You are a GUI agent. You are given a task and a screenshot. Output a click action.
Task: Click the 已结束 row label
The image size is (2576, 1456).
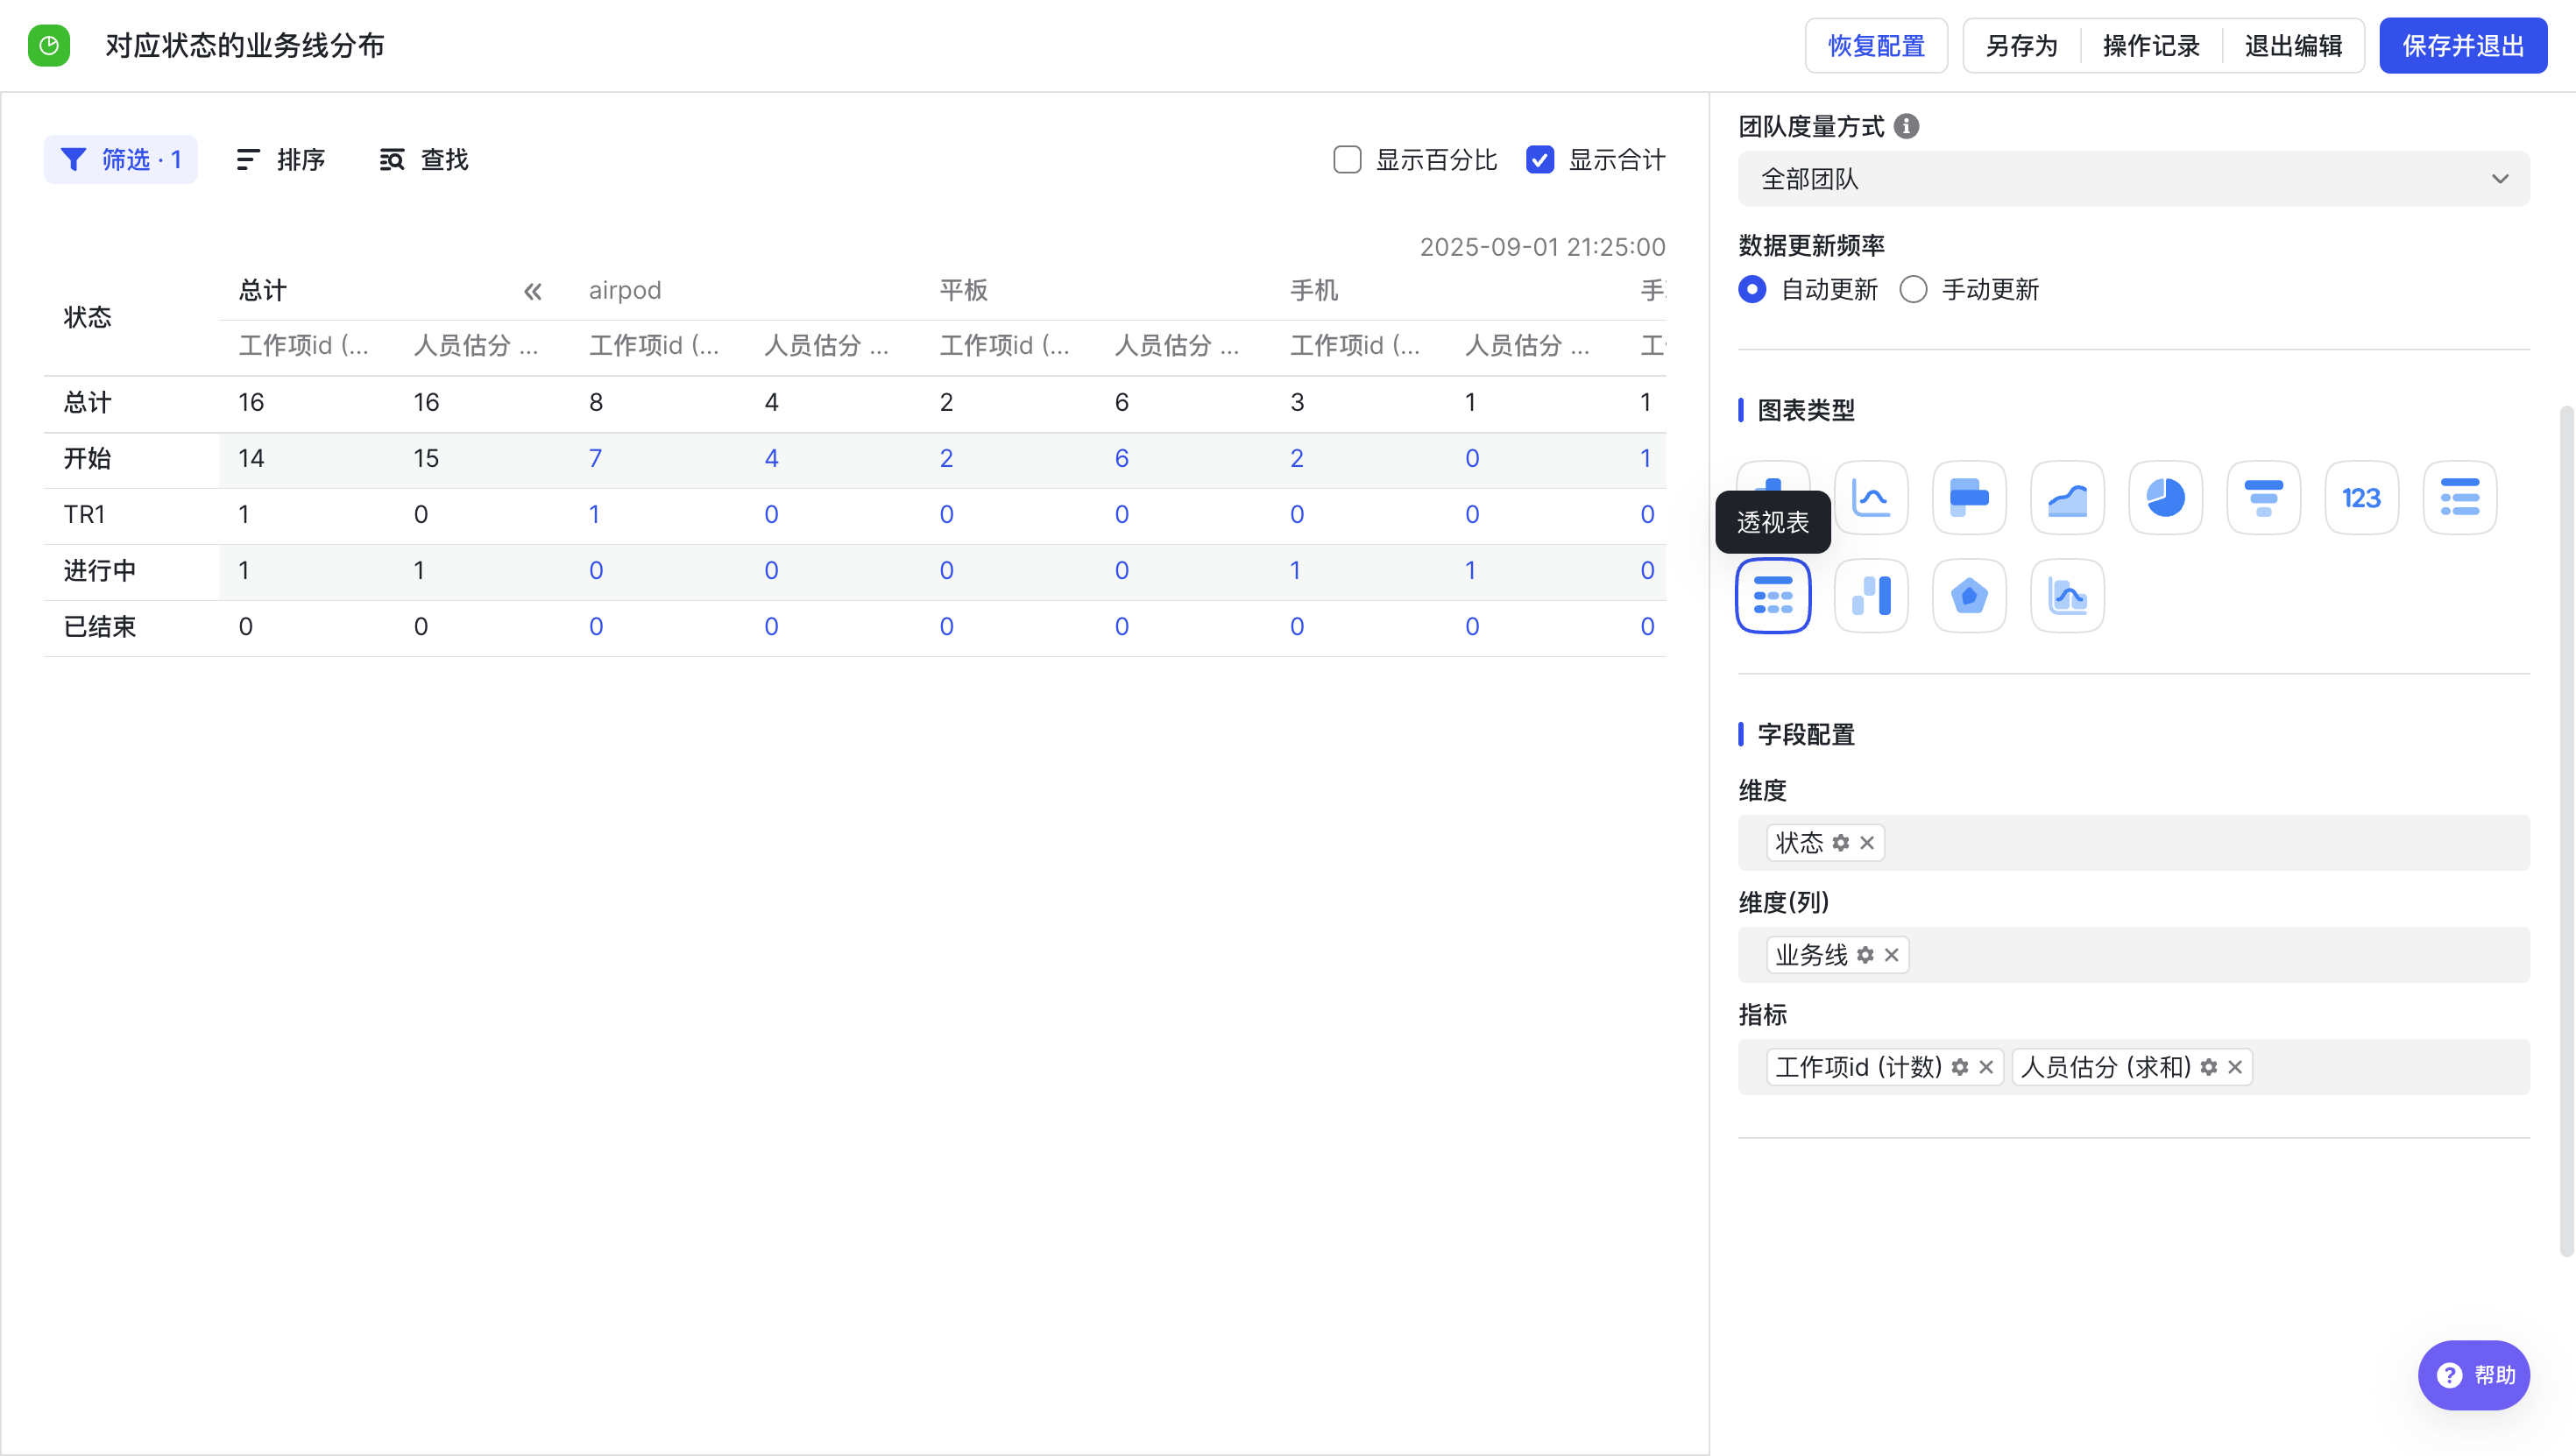pos(100,626)
